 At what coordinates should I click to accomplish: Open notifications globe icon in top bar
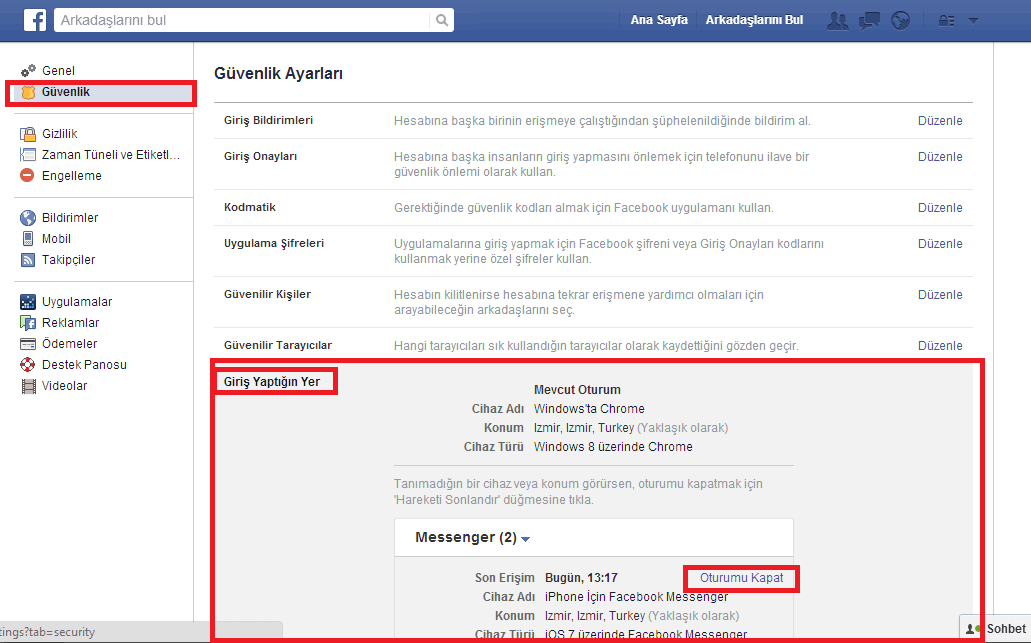tap(900, 20)
